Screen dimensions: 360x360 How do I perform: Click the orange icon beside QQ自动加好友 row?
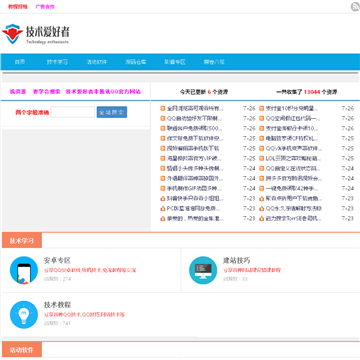[x=163, y=118]
